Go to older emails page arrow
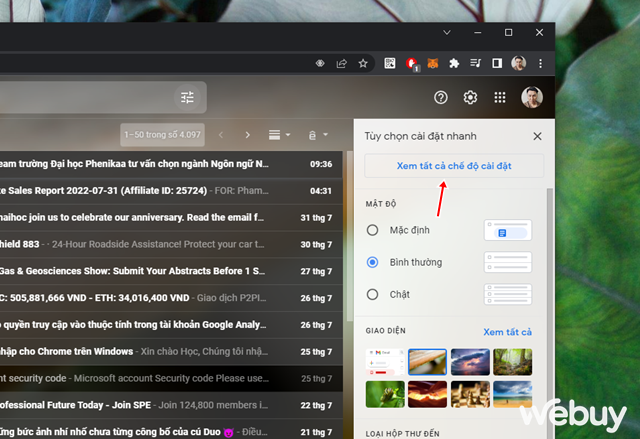 247,135
